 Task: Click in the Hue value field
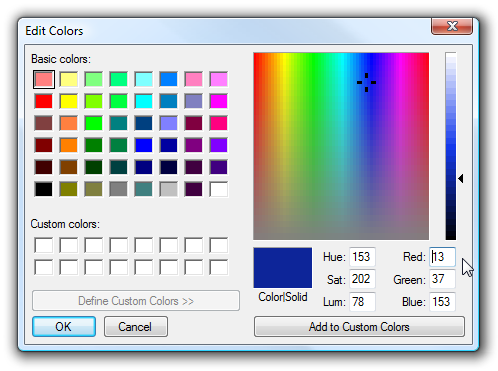point(362,257)
